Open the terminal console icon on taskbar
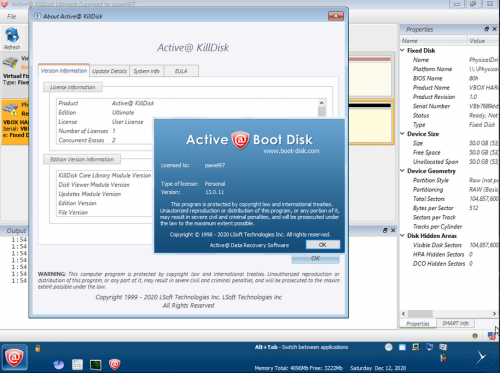The height and width of the screenshot is (373, 500). coord(96,364)
